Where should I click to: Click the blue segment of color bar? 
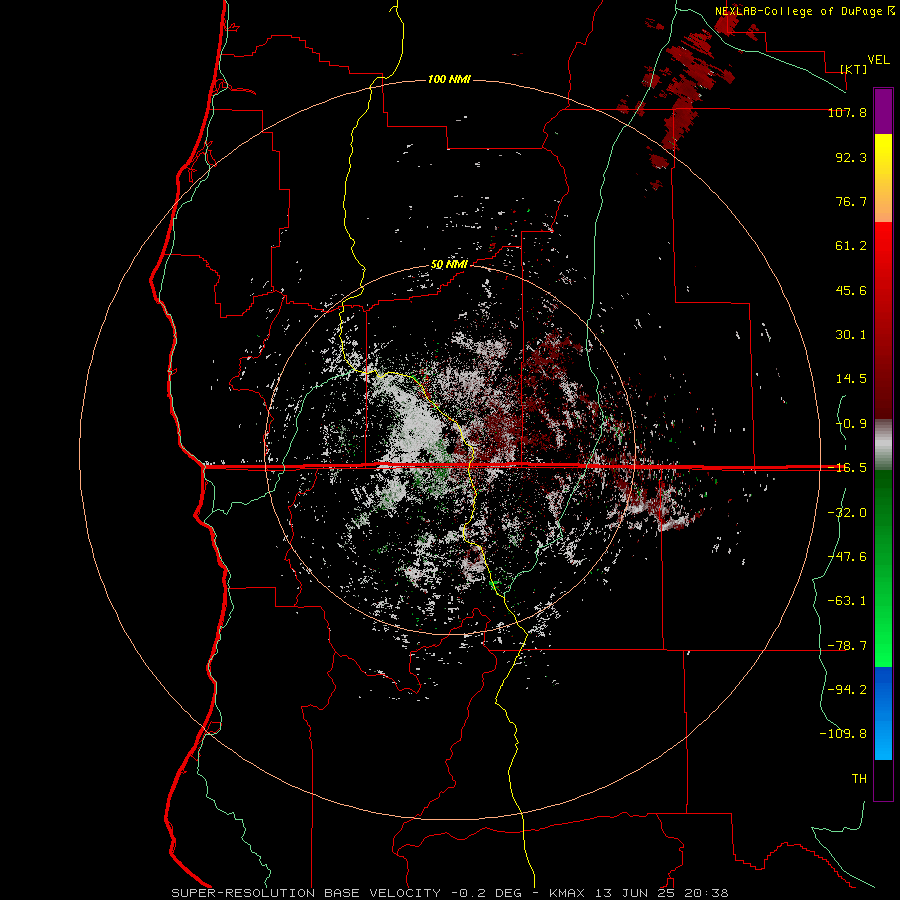(x=883, y=713)
